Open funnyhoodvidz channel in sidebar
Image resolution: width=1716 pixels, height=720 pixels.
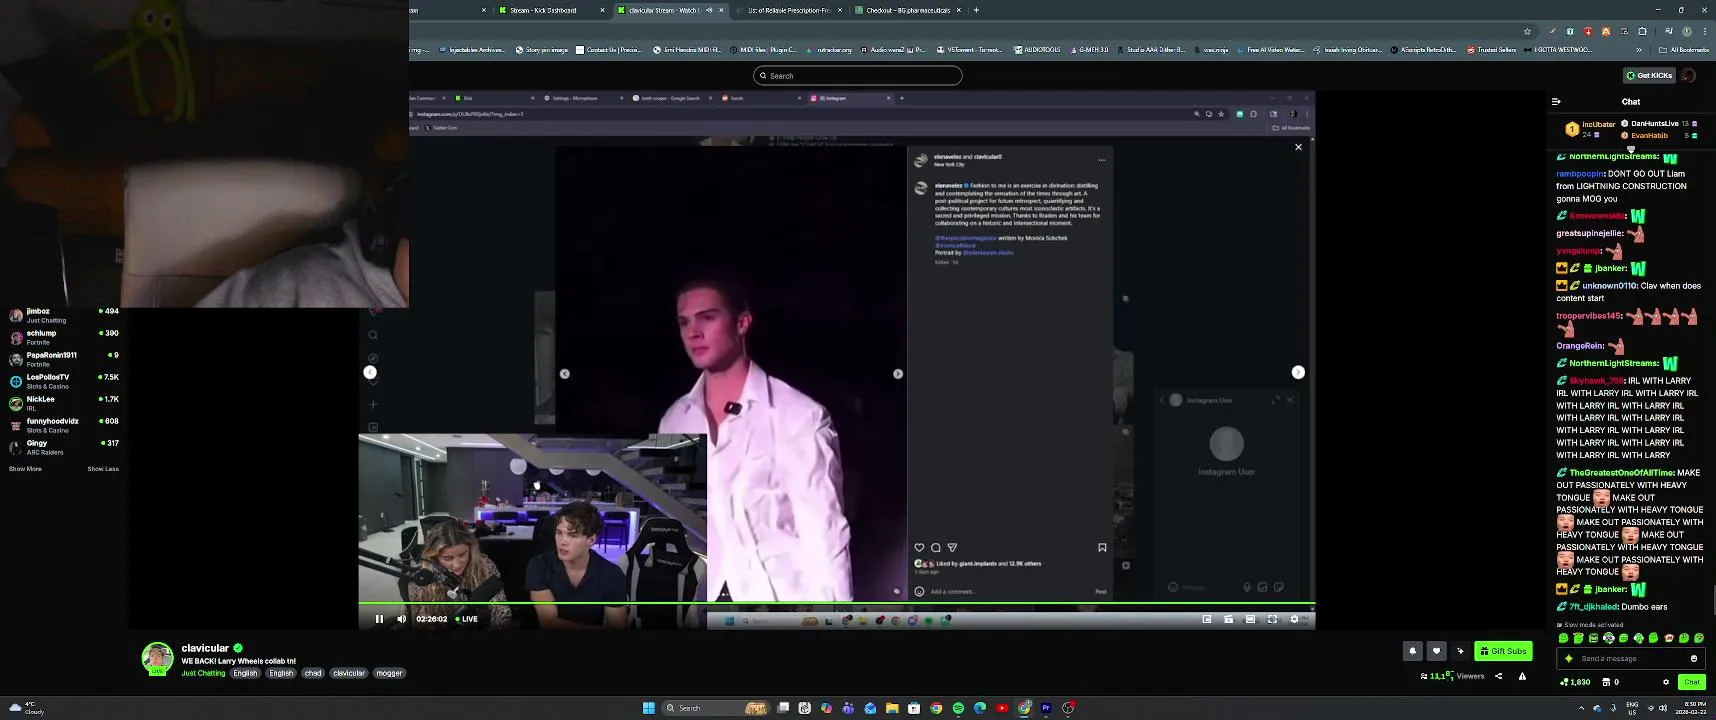click(x=64, y=425)
